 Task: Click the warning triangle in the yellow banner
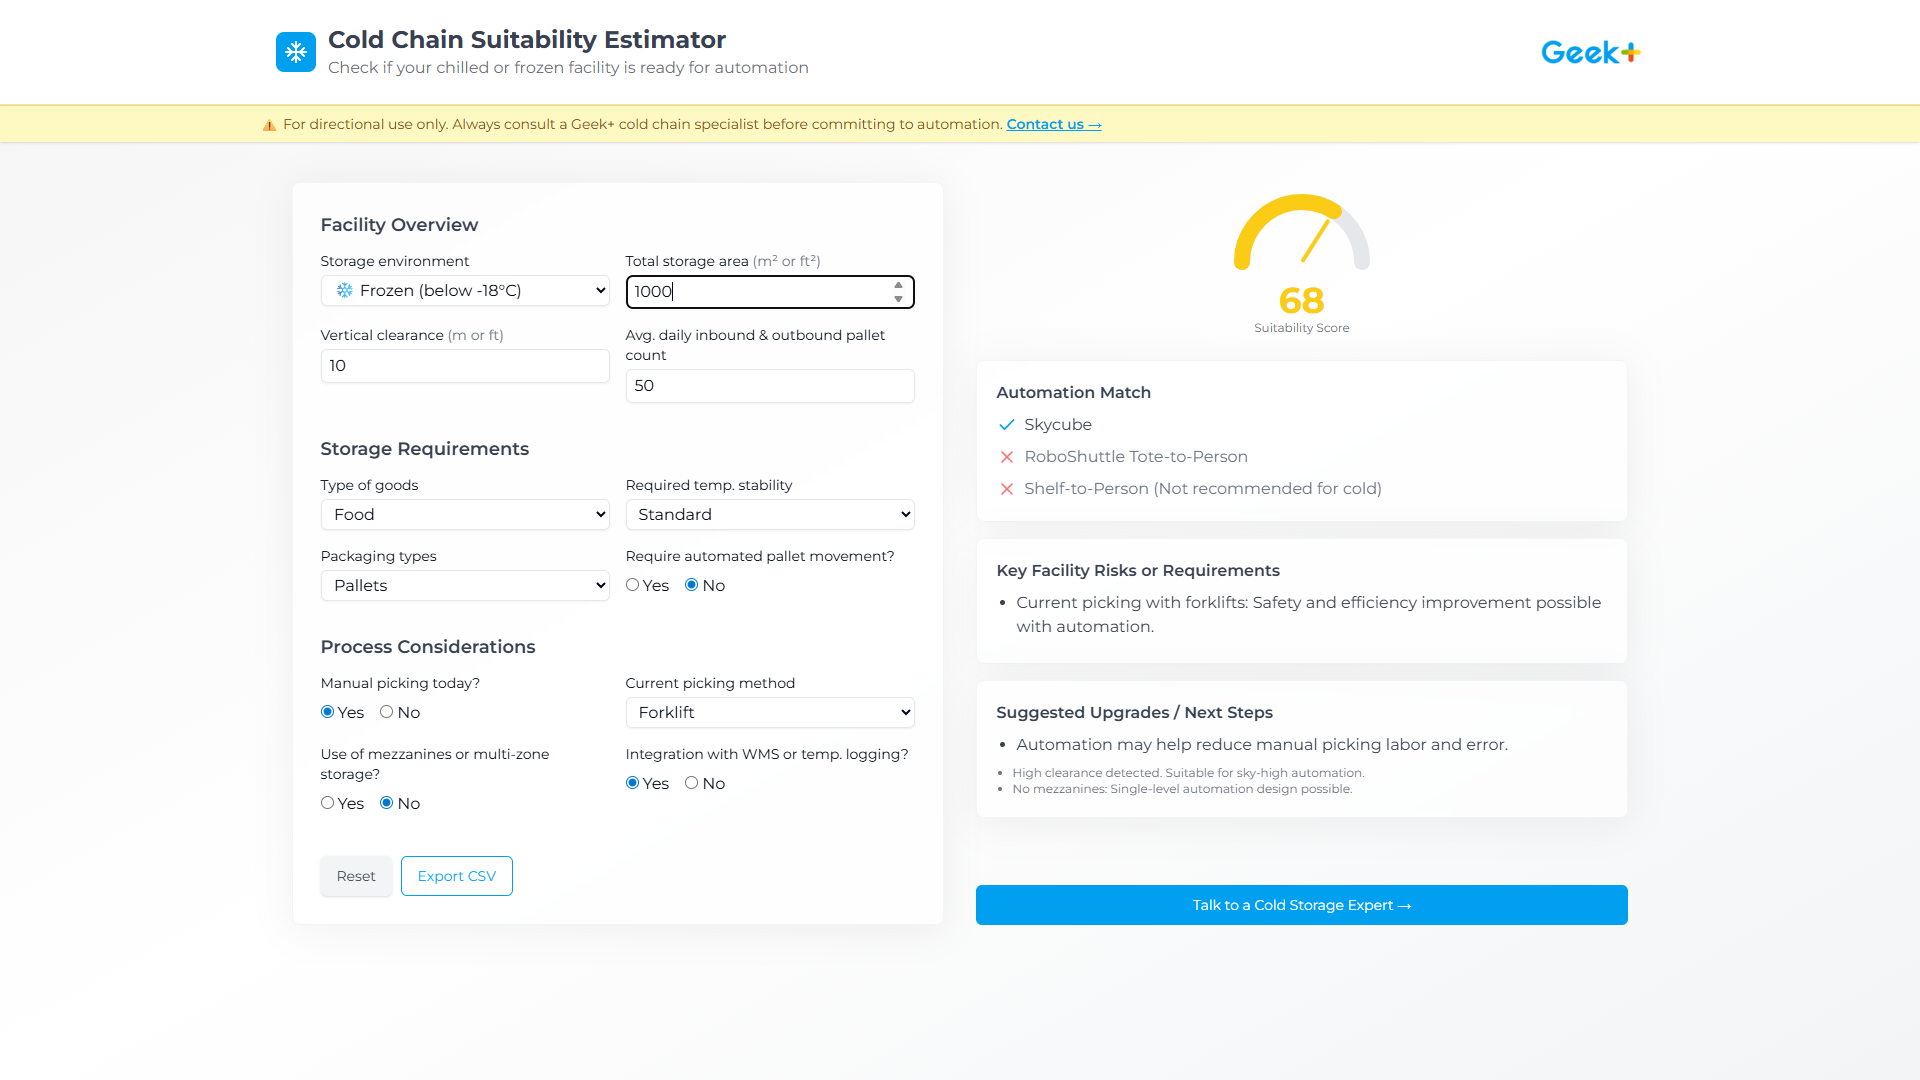pyautogui.click(x=268, y=124)
